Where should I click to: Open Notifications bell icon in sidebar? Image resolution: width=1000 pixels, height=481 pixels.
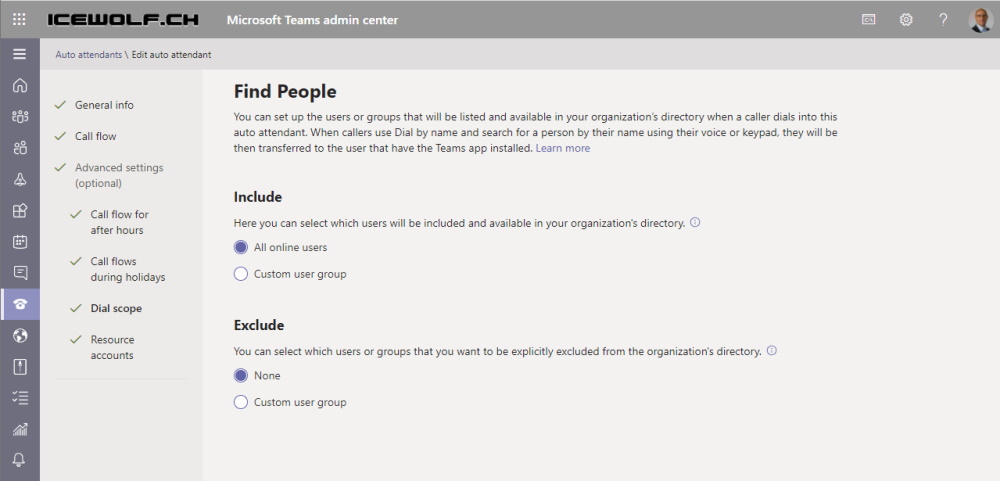pos(20,460)
